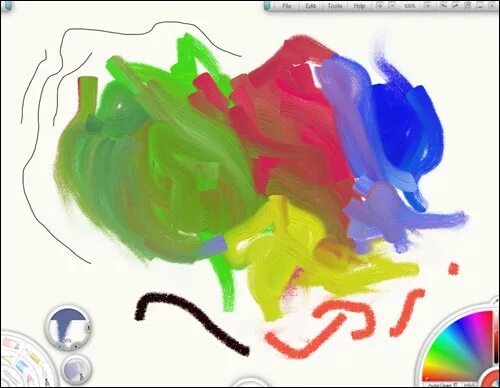Click the zoom-out minus button in menu bar
This screenshot has width=500, height=388.
pyautogui.click(x=392, y=5)
